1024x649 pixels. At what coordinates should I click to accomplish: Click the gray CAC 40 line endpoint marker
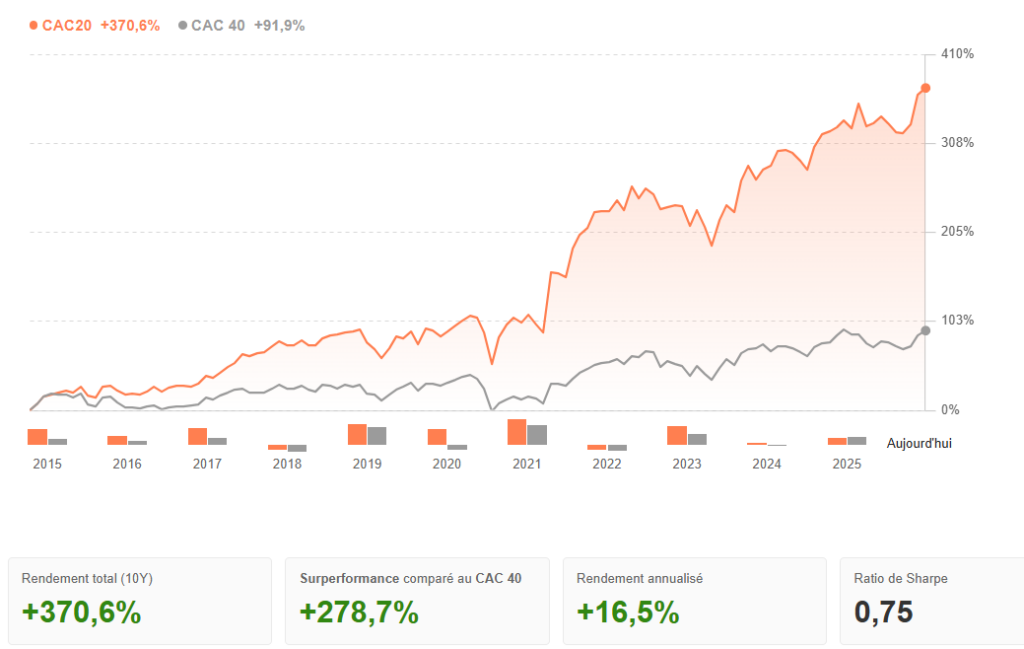click(x=925, y=331)
